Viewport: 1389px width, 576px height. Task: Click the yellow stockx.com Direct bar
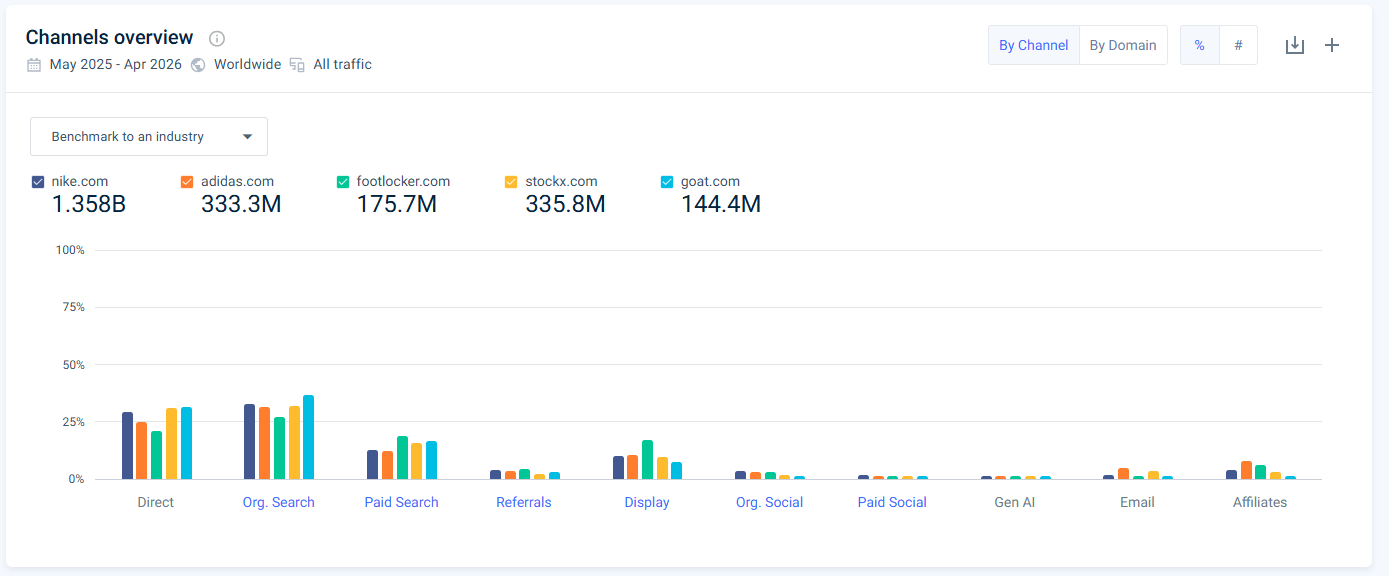(171, 444)
